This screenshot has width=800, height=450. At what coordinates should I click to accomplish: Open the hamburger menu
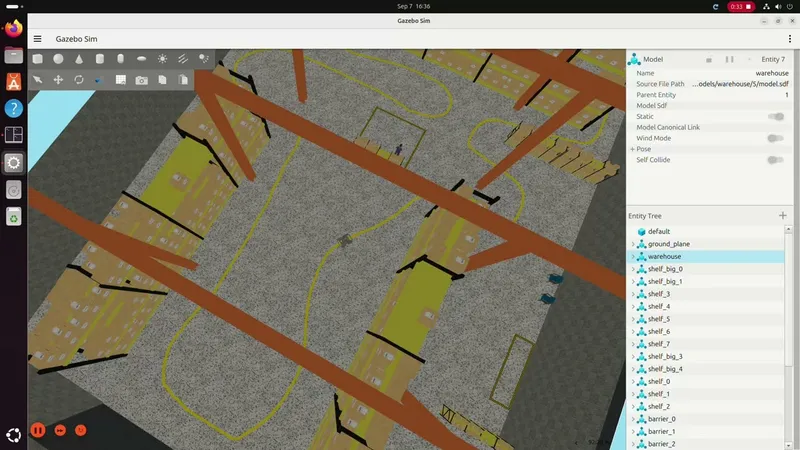[x=38, y=39]
